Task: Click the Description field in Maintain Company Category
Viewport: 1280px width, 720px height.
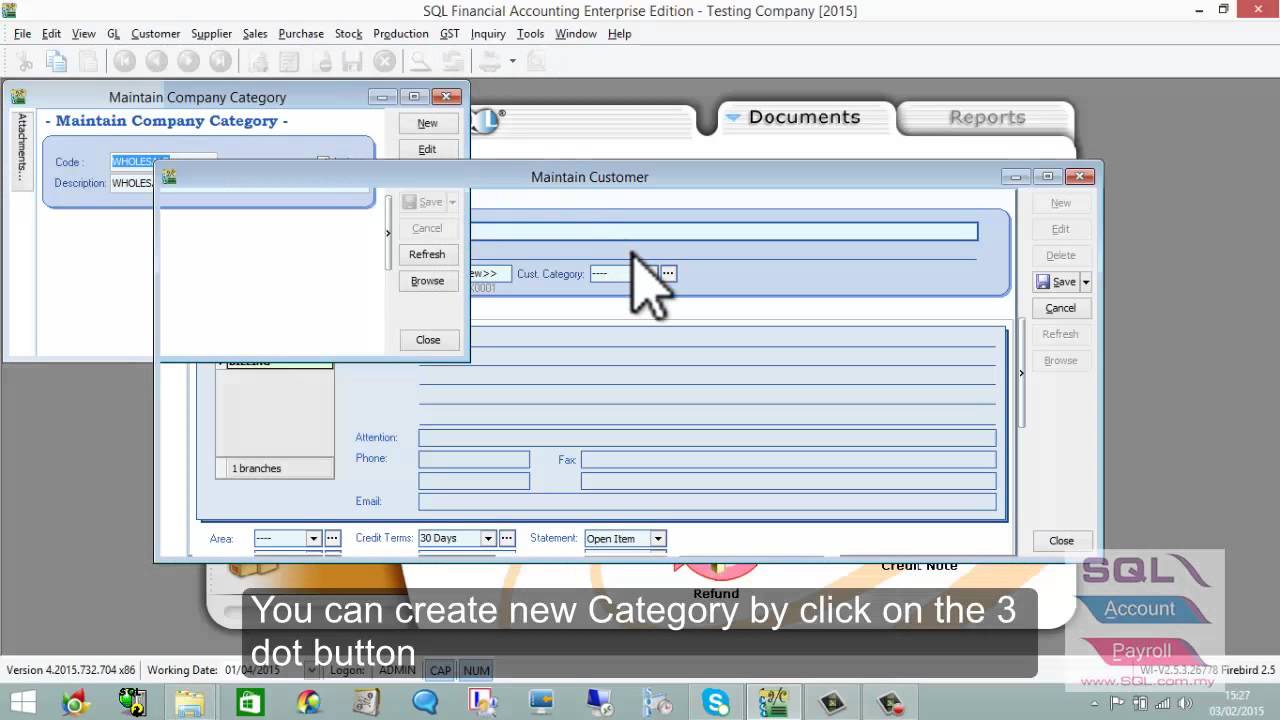Action: [132, 183]
